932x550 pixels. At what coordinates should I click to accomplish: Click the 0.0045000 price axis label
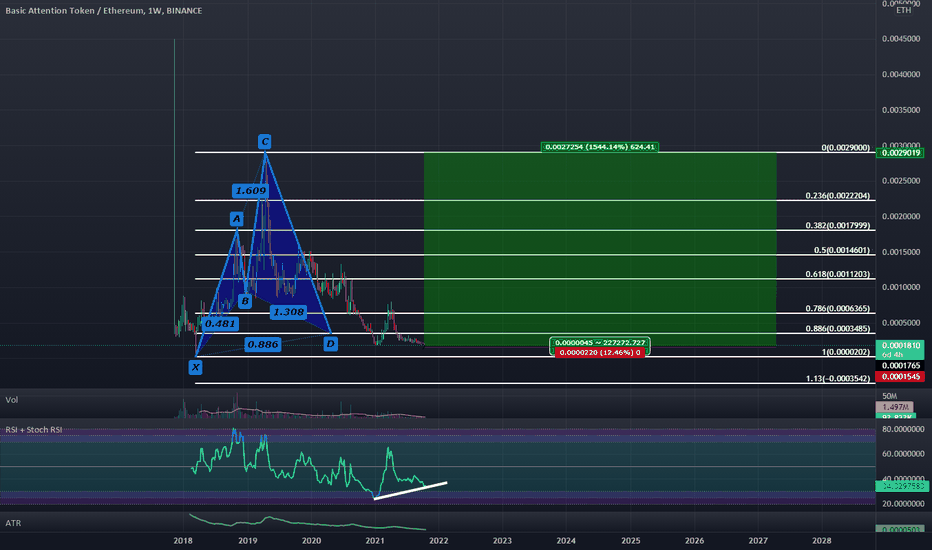901,39
